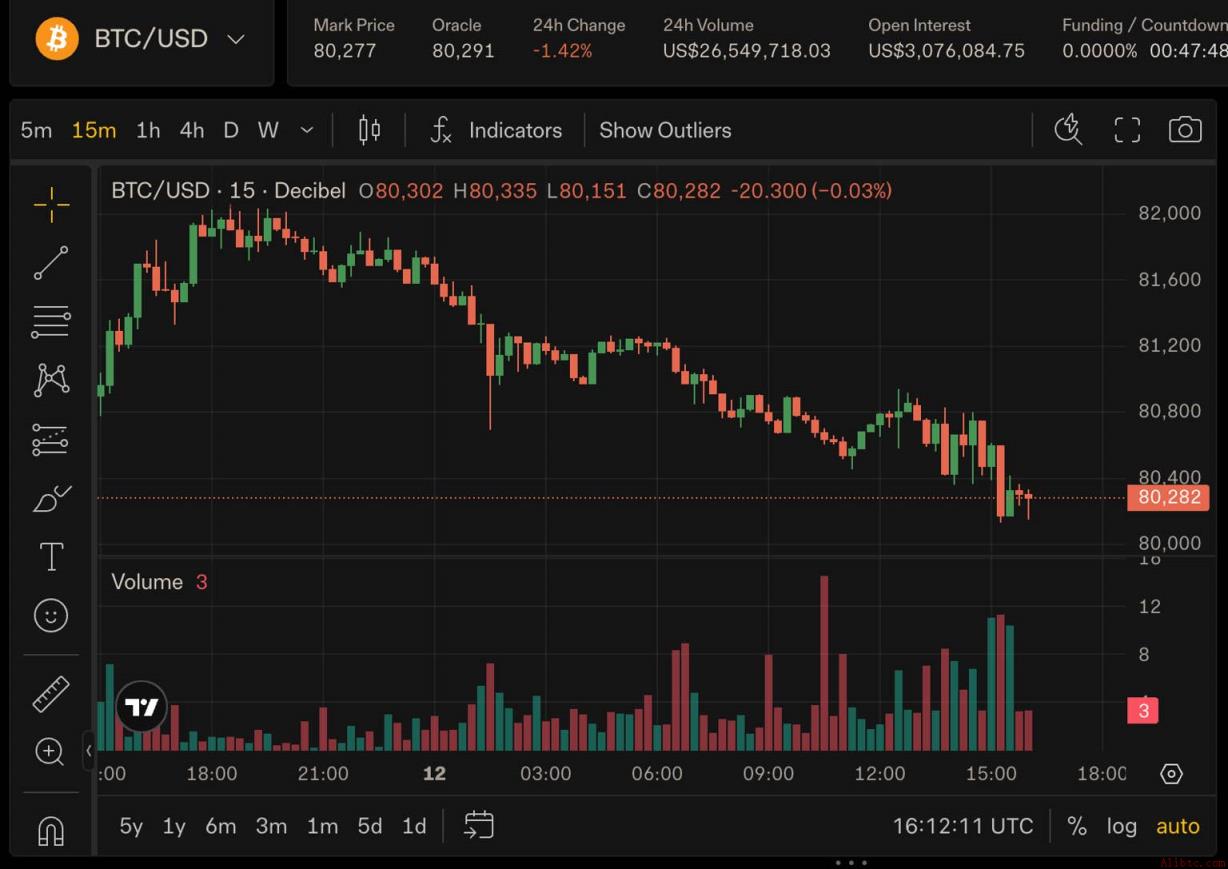Click the volume value 3 badge
The image size is (1228, 869).
(x=1143, y=710)
